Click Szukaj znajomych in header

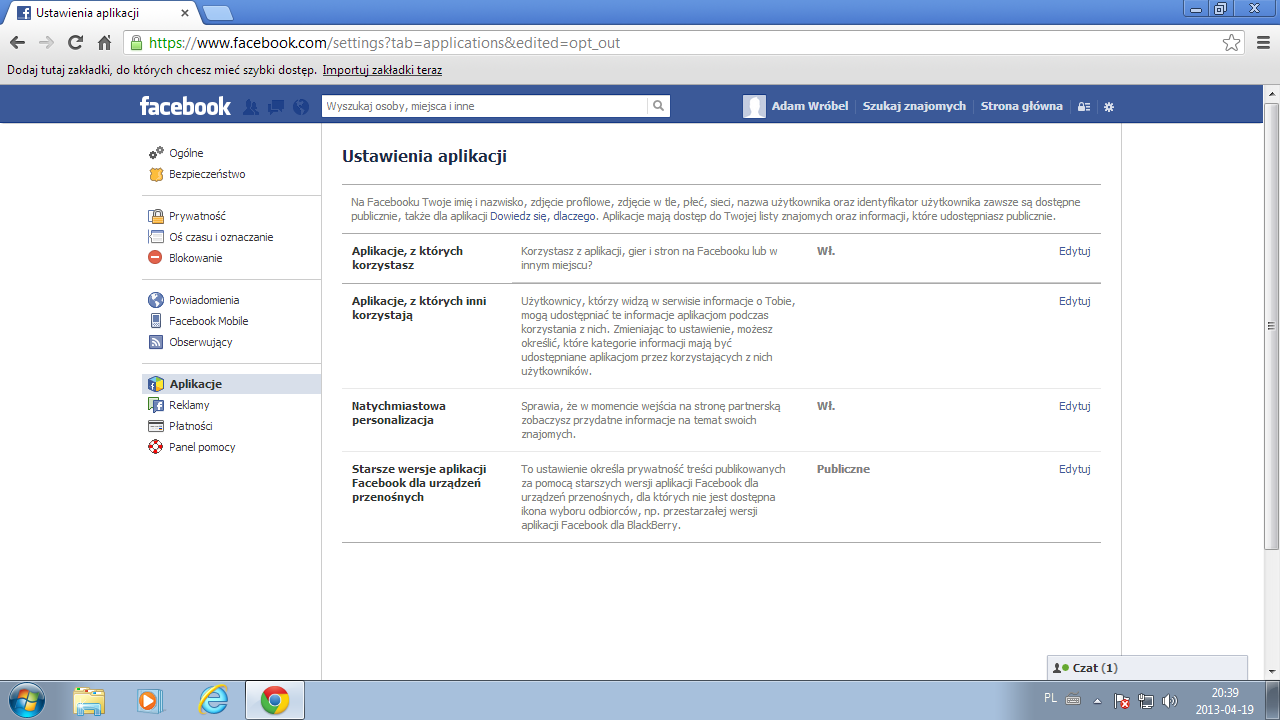914,106
